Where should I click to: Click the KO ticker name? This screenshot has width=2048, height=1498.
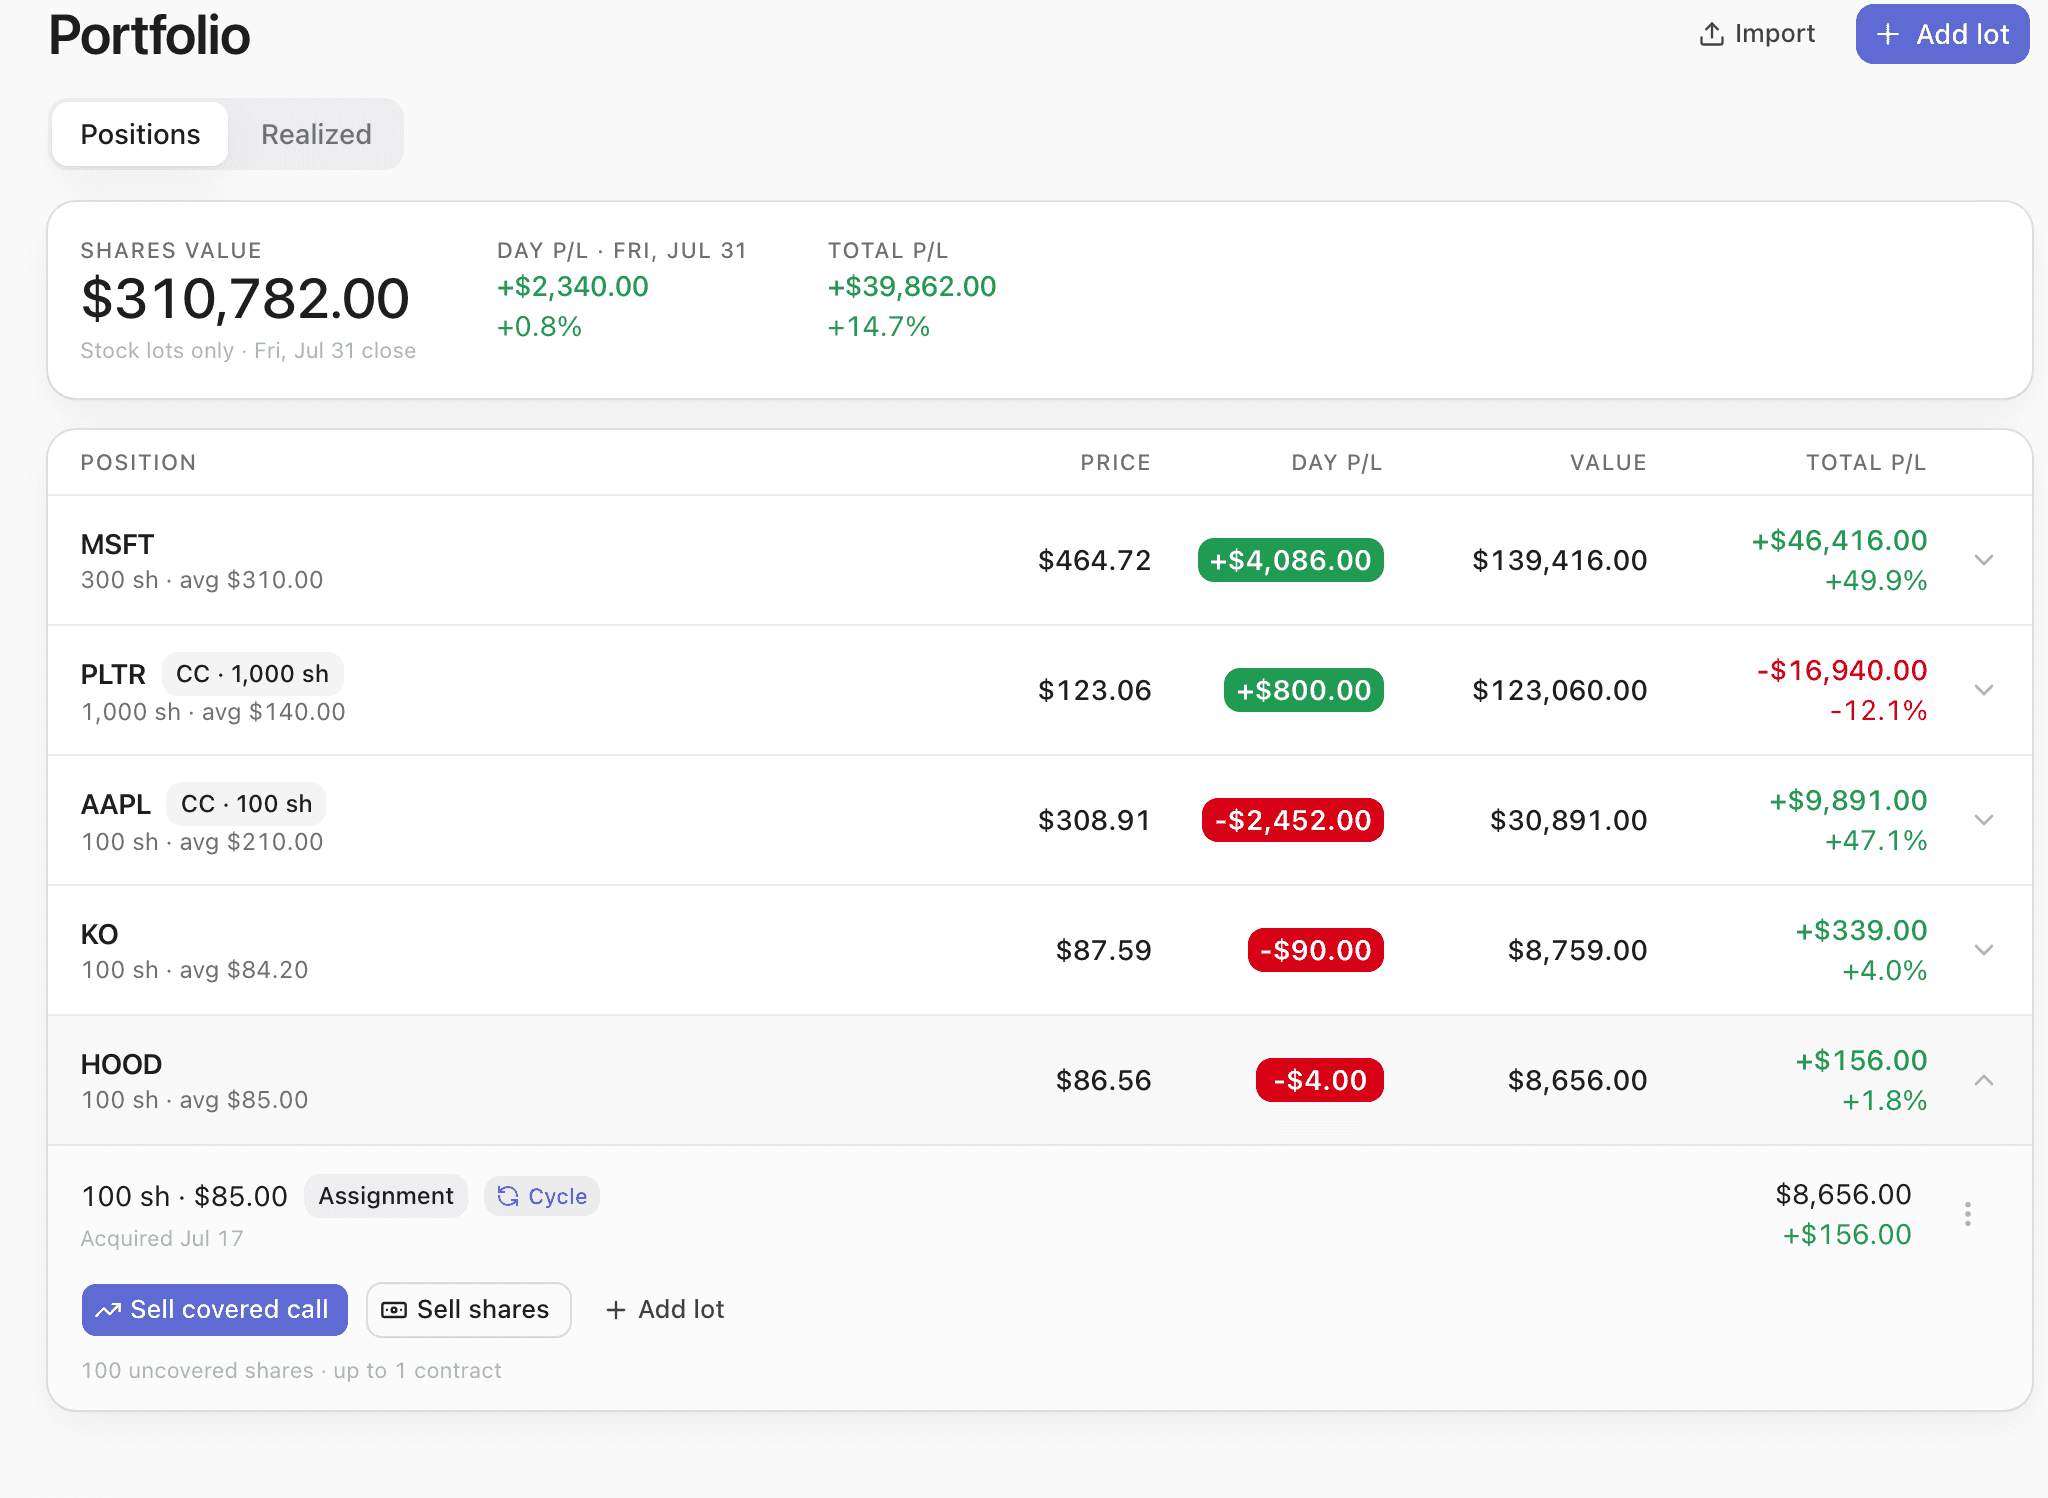pos(99,935)
